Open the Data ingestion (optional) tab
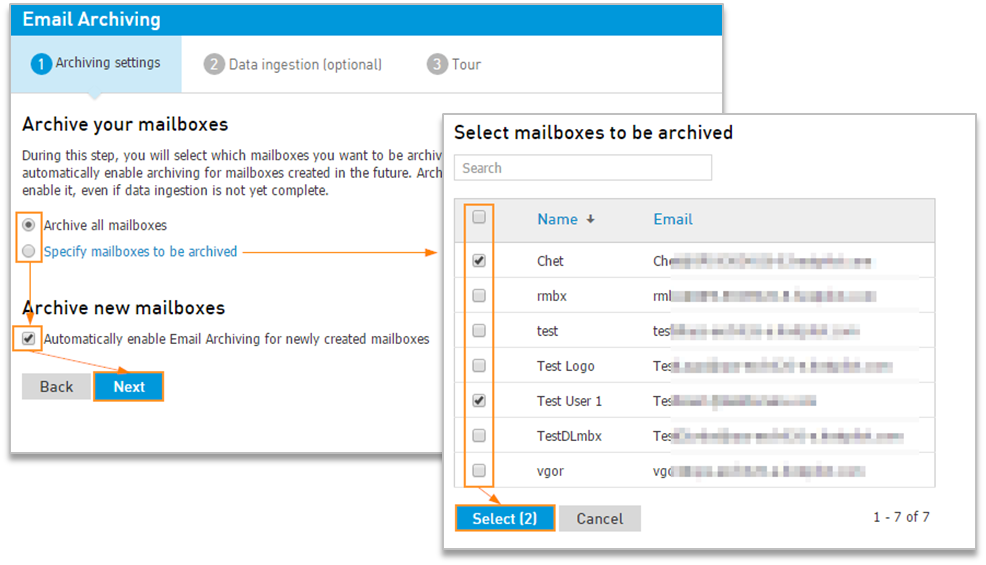 (293, 64)
